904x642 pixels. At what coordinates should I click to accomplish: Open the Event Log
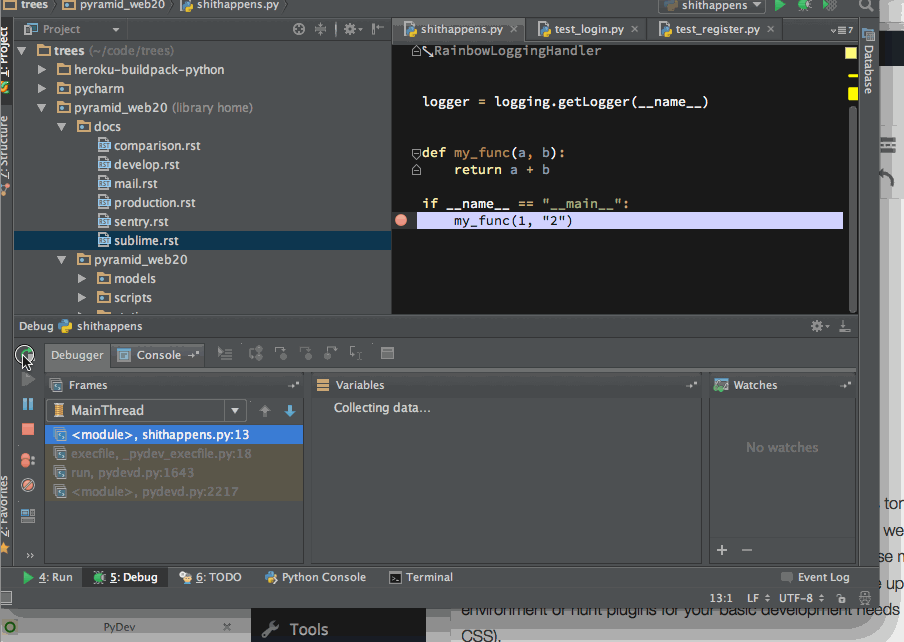(x=815, y=577)
